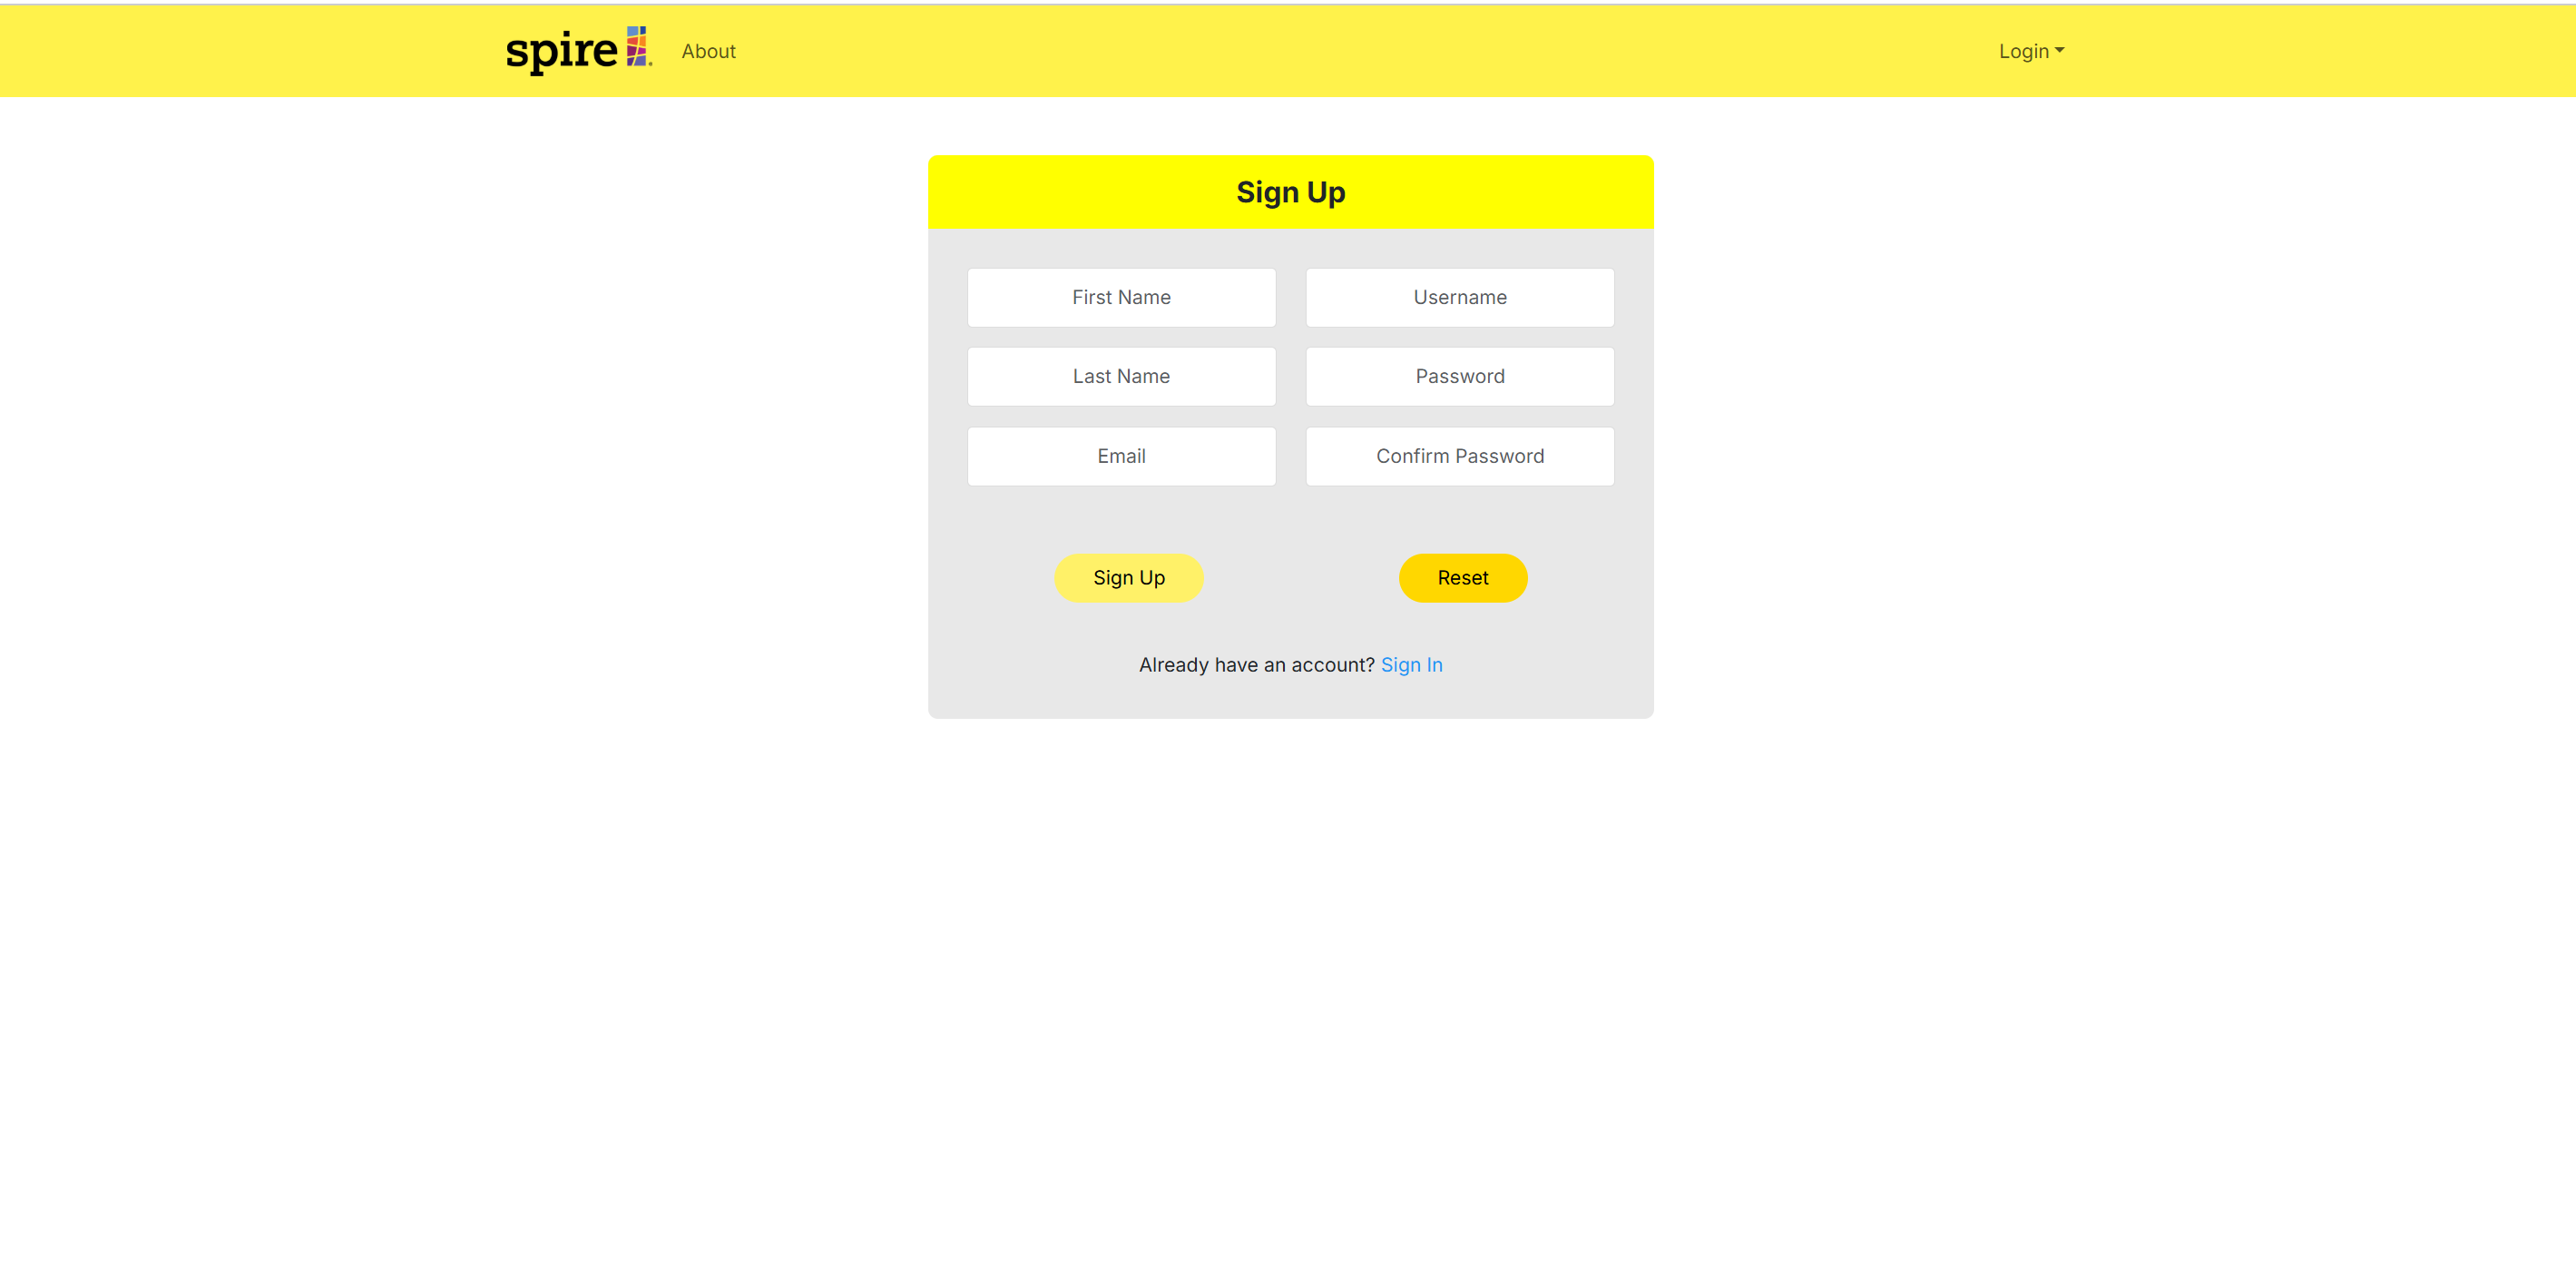Click the spire logo in navbar
The image size is (2576, 1277).
pos(578,50)
